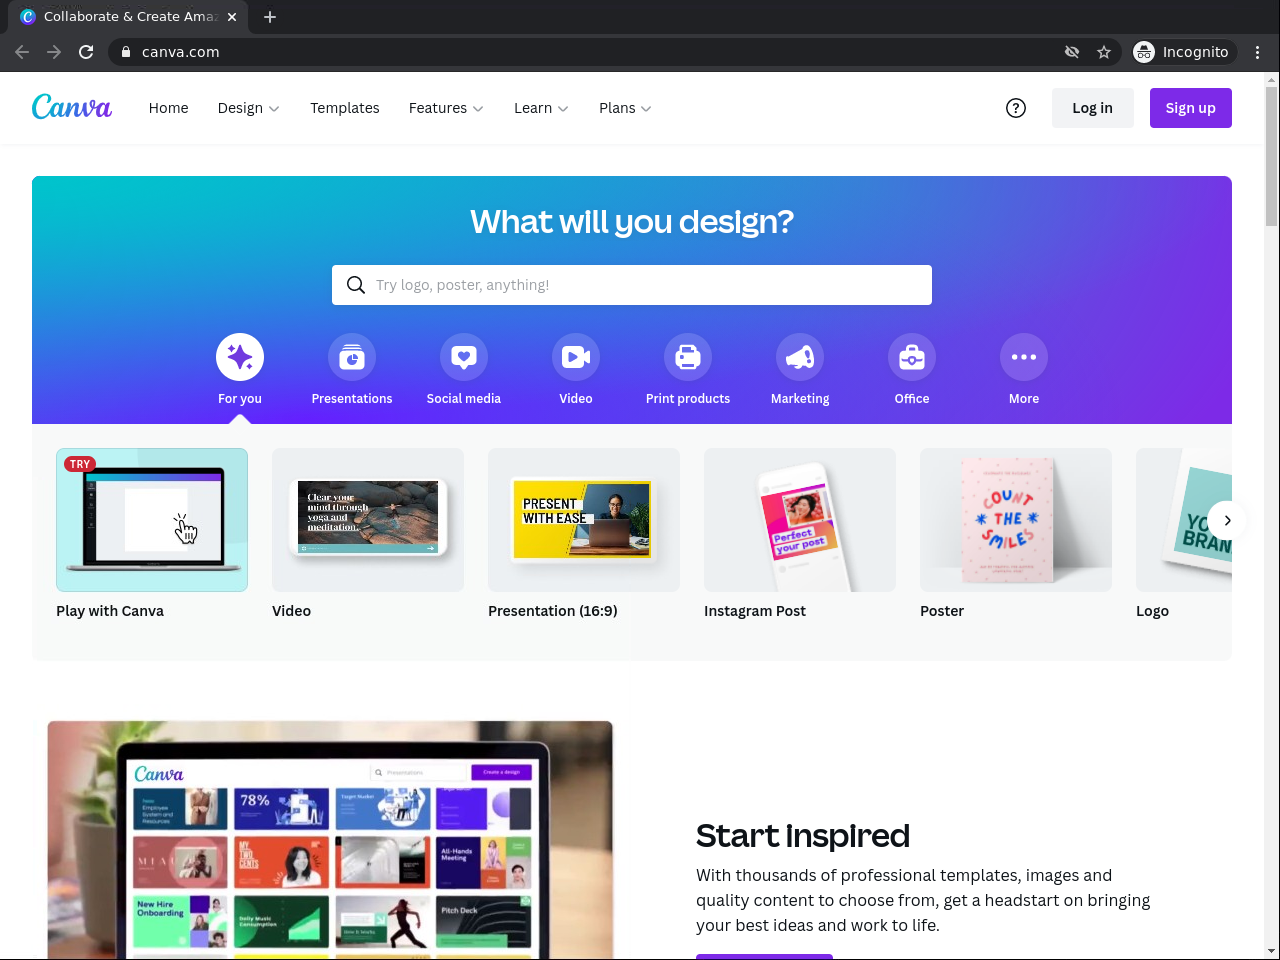
Task: Click the Play with Canva label
Action: click(110, 611)
